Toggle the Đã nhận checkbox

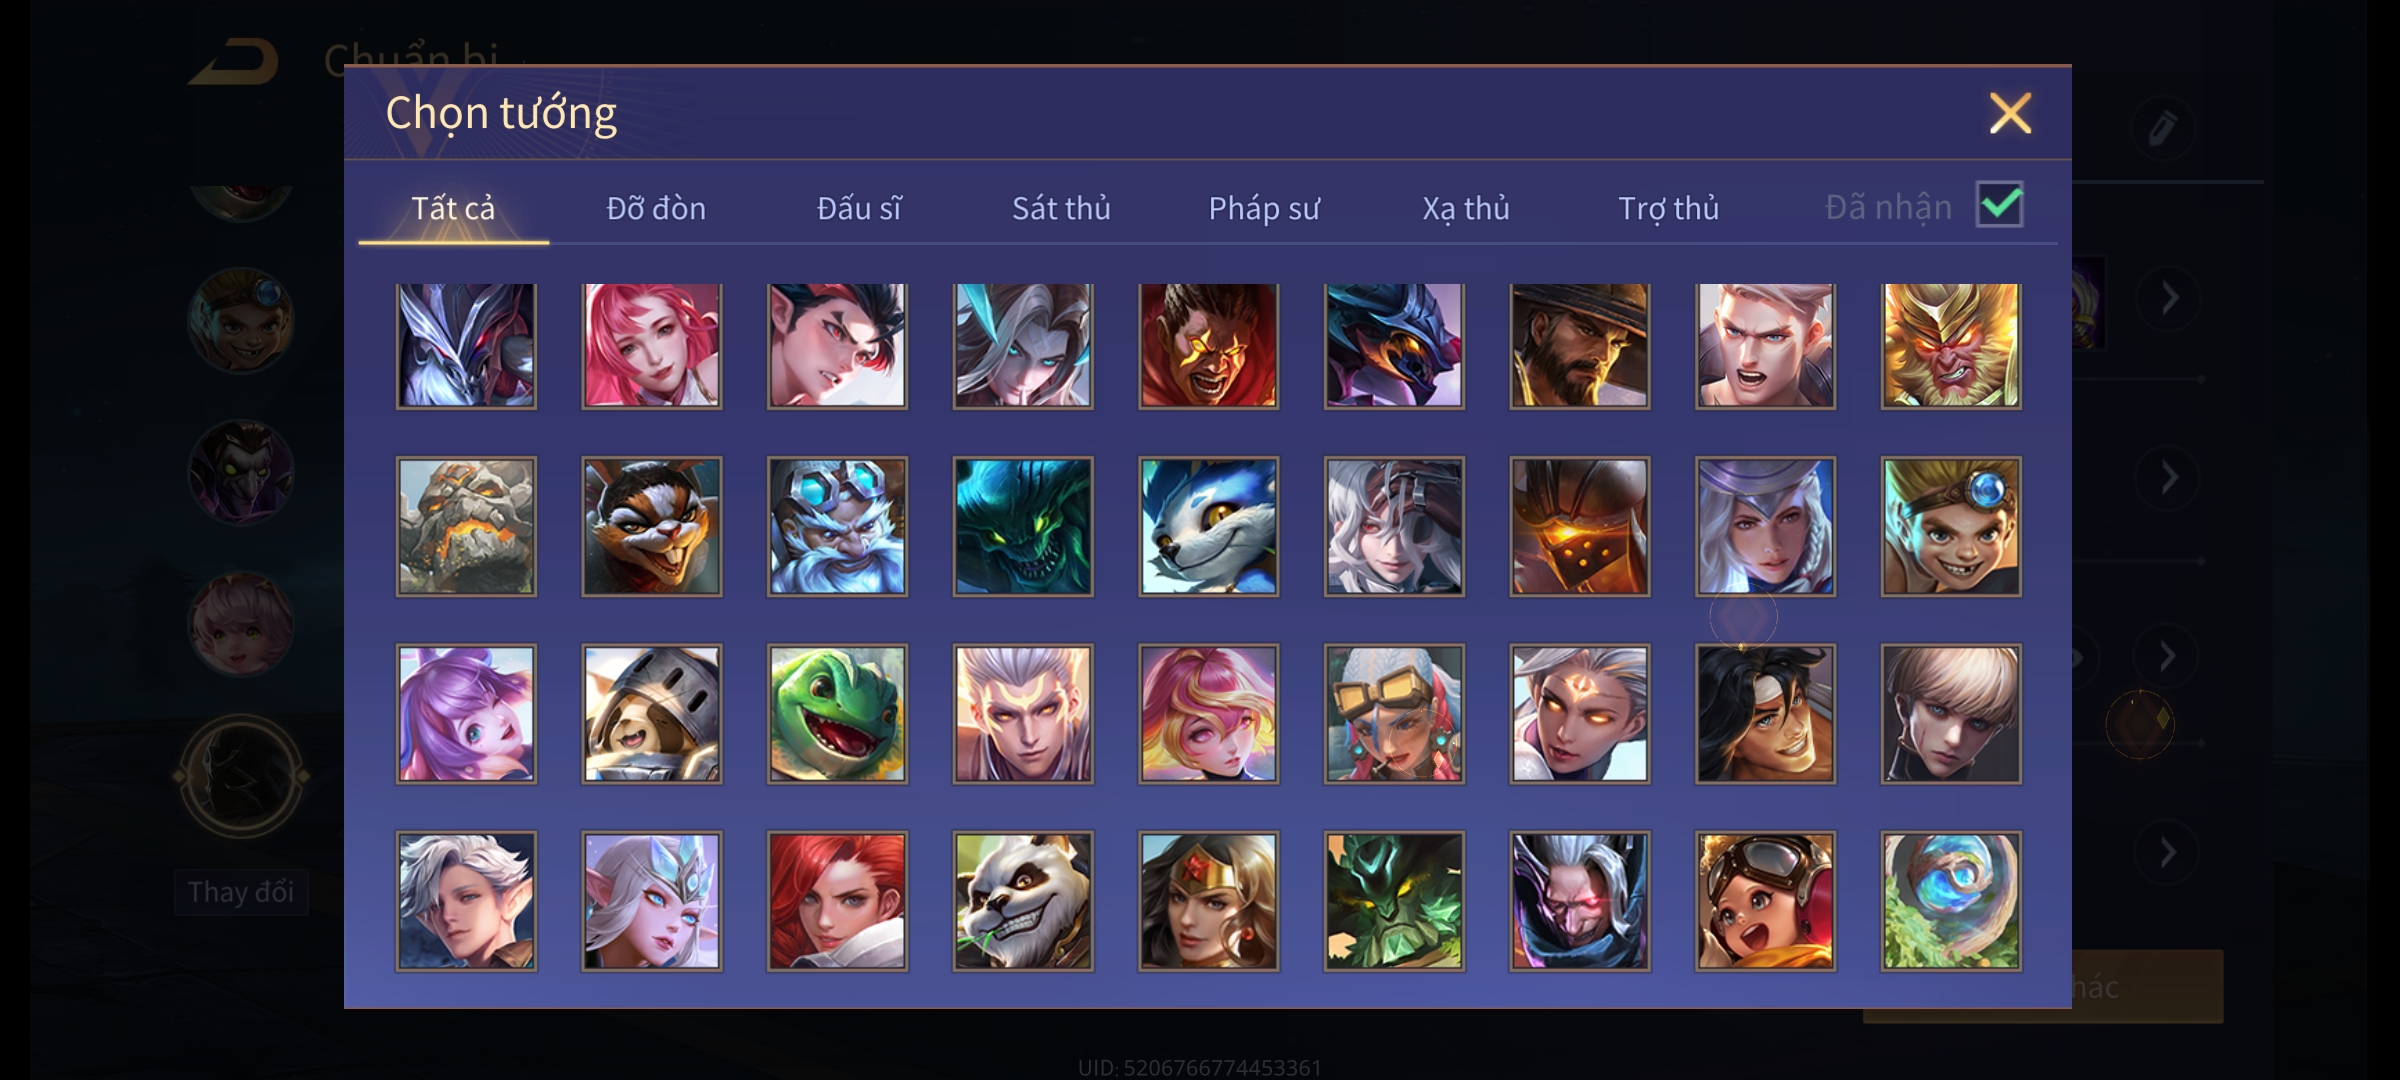coord(2000,205)
